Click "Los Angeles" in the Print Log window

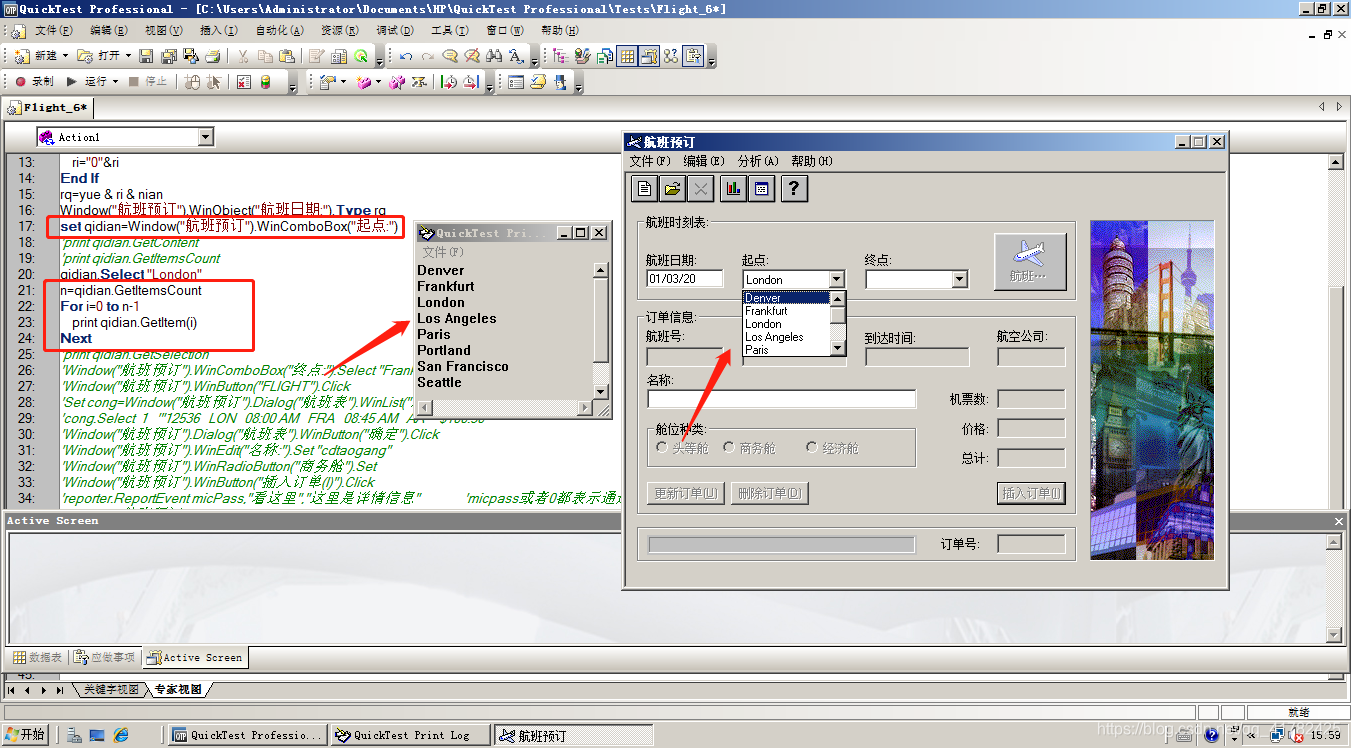(457, 318)
